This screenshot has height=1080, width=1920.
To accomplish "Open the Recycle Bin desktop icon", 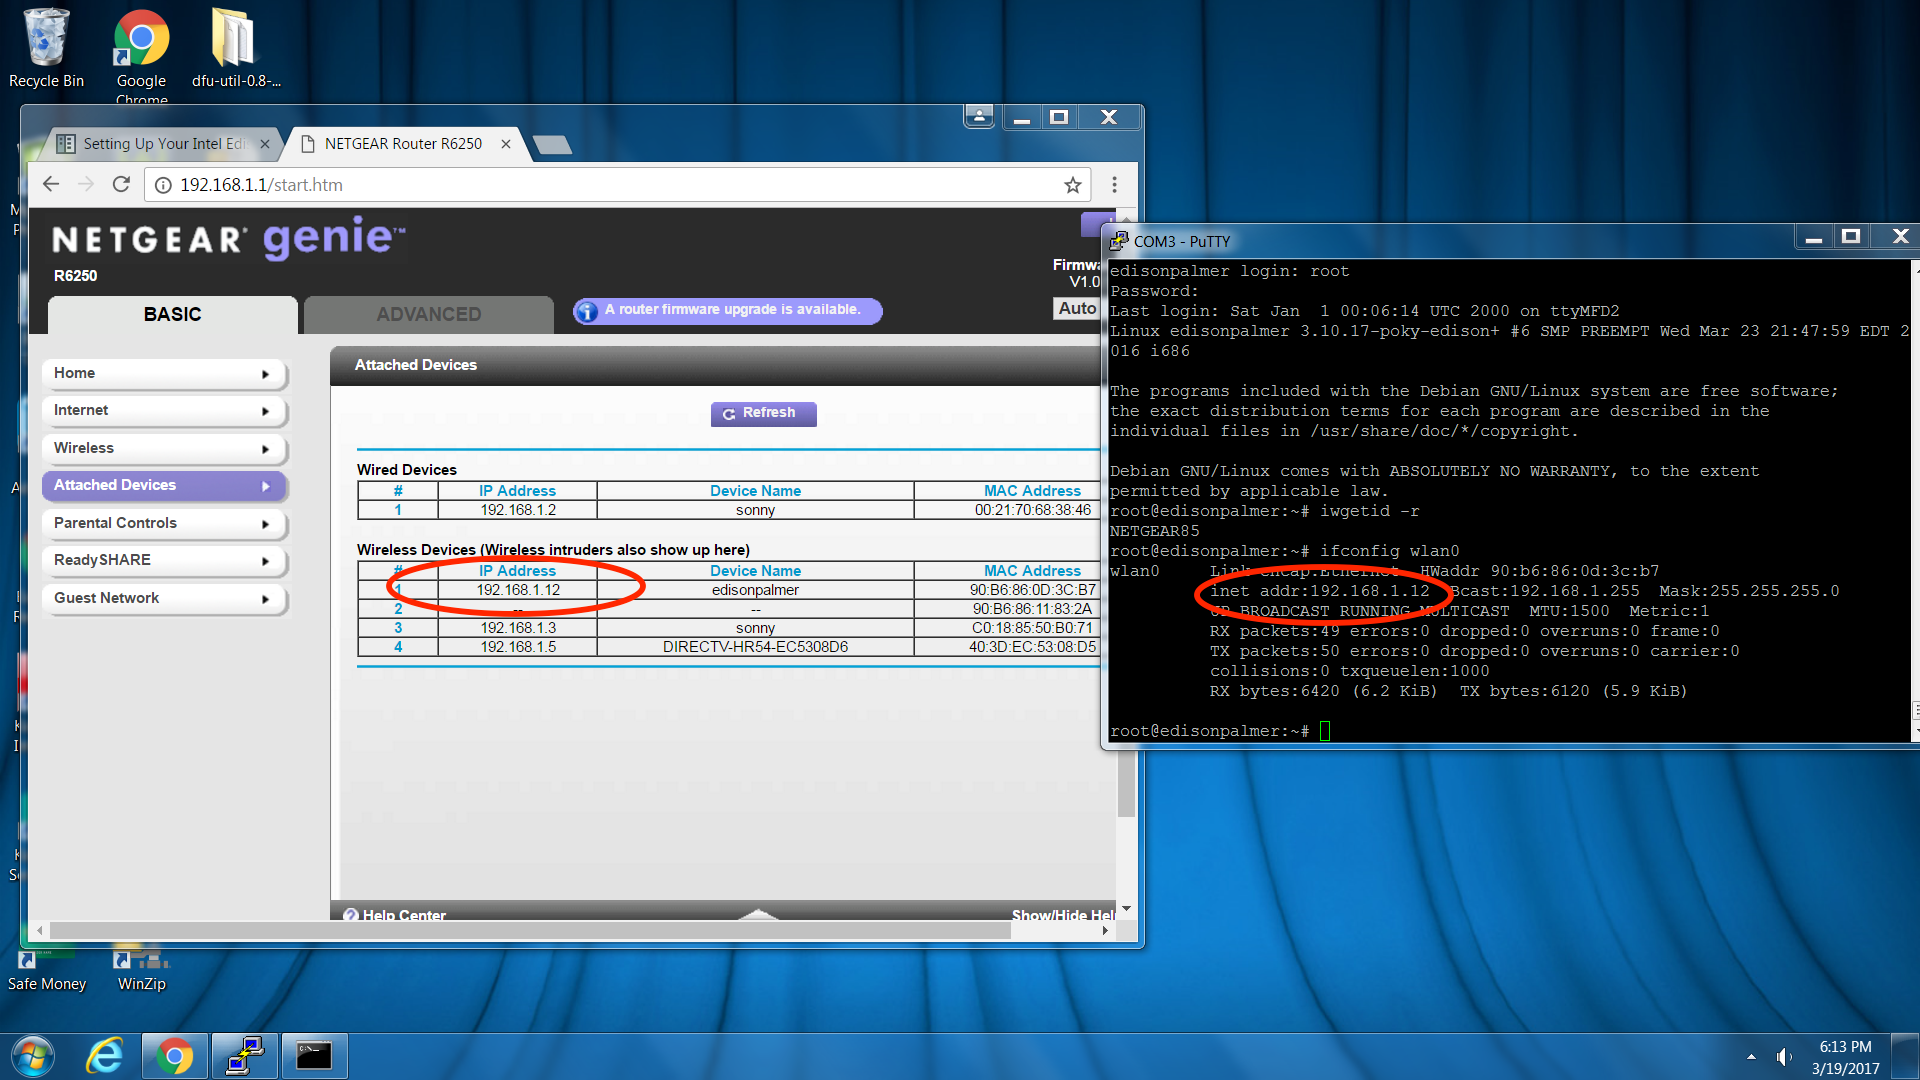I will pyautogui.click(x=46, y=48).
